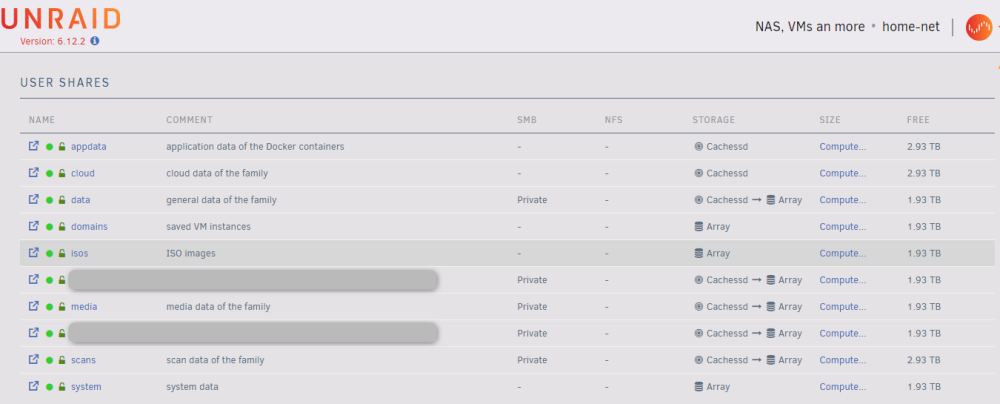Open the domains share link
This screenshot has width=1000, height=404.
pos(89,227)
